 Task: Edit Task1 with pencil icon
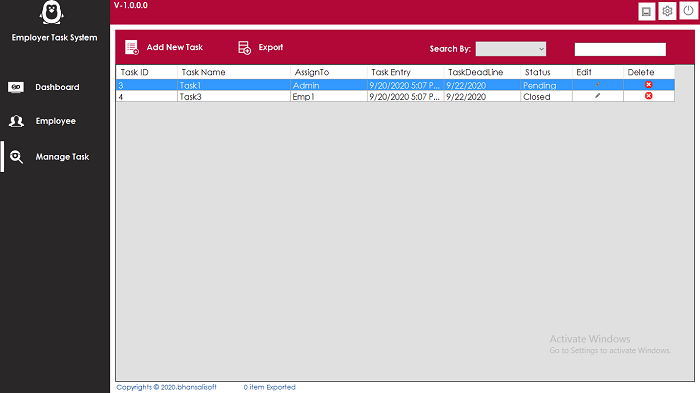(597, 85)
